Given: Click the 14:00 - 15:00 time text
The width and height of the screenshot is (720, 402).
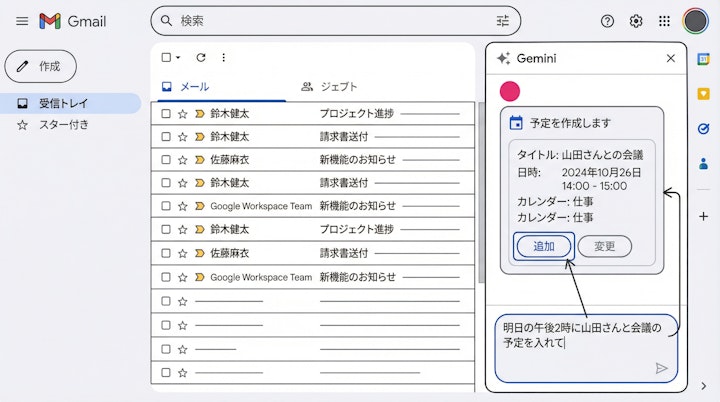Looking at the screenshot, I should coord(594,186).
